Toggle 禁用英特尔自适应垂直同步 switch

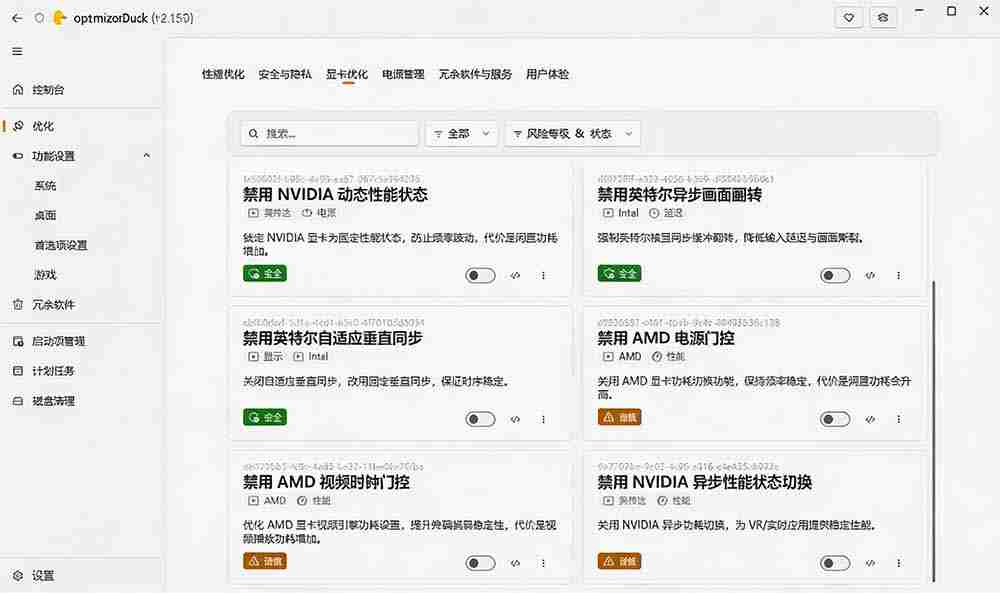coord(480,420)
